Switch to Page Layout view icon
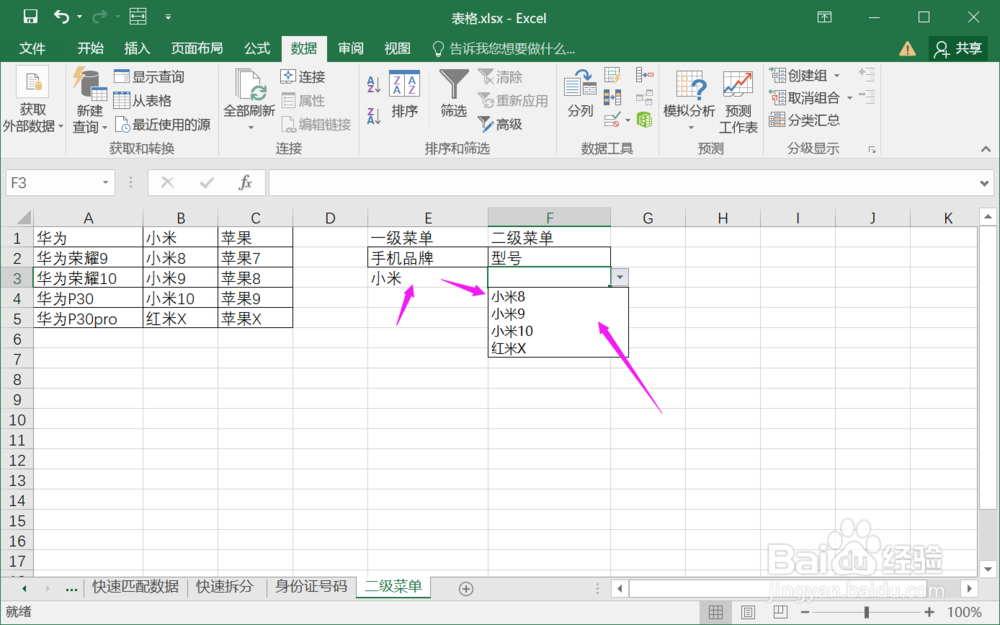The height and width of the screenshot is (625, 1000). click(x=747, y=613)
